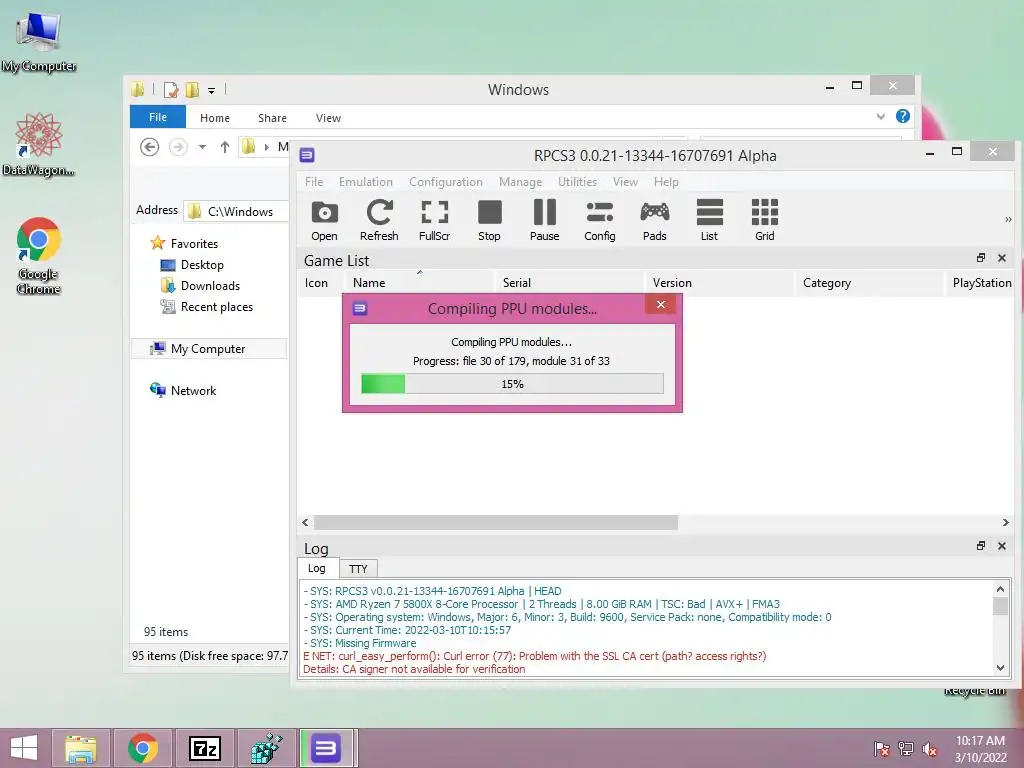Click the log scroll up arrow

coord(1000,589)
